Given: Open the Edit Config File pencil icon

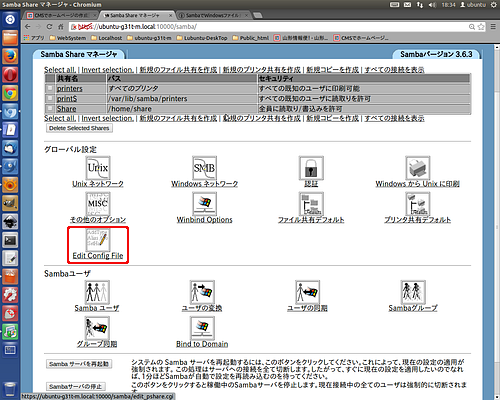Looking at the screenshot, I should tap(98, 240).
